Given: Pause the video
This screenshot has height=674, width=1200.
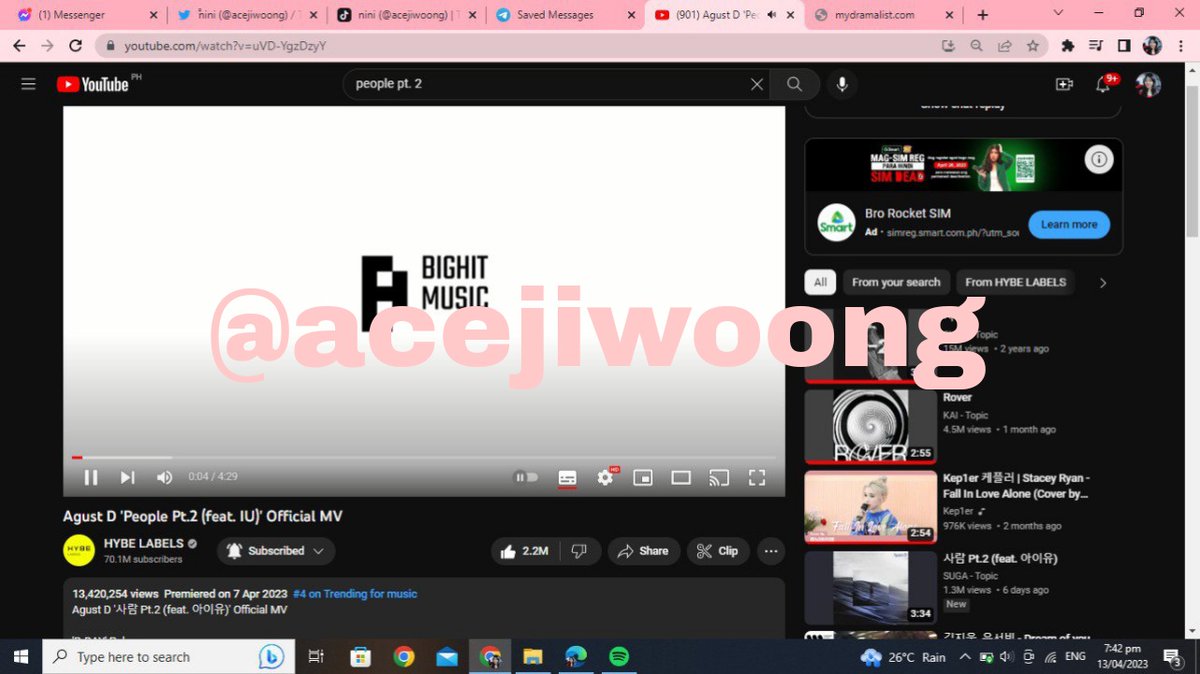Looking at the screenshot, I should click(x=91, y=478).
